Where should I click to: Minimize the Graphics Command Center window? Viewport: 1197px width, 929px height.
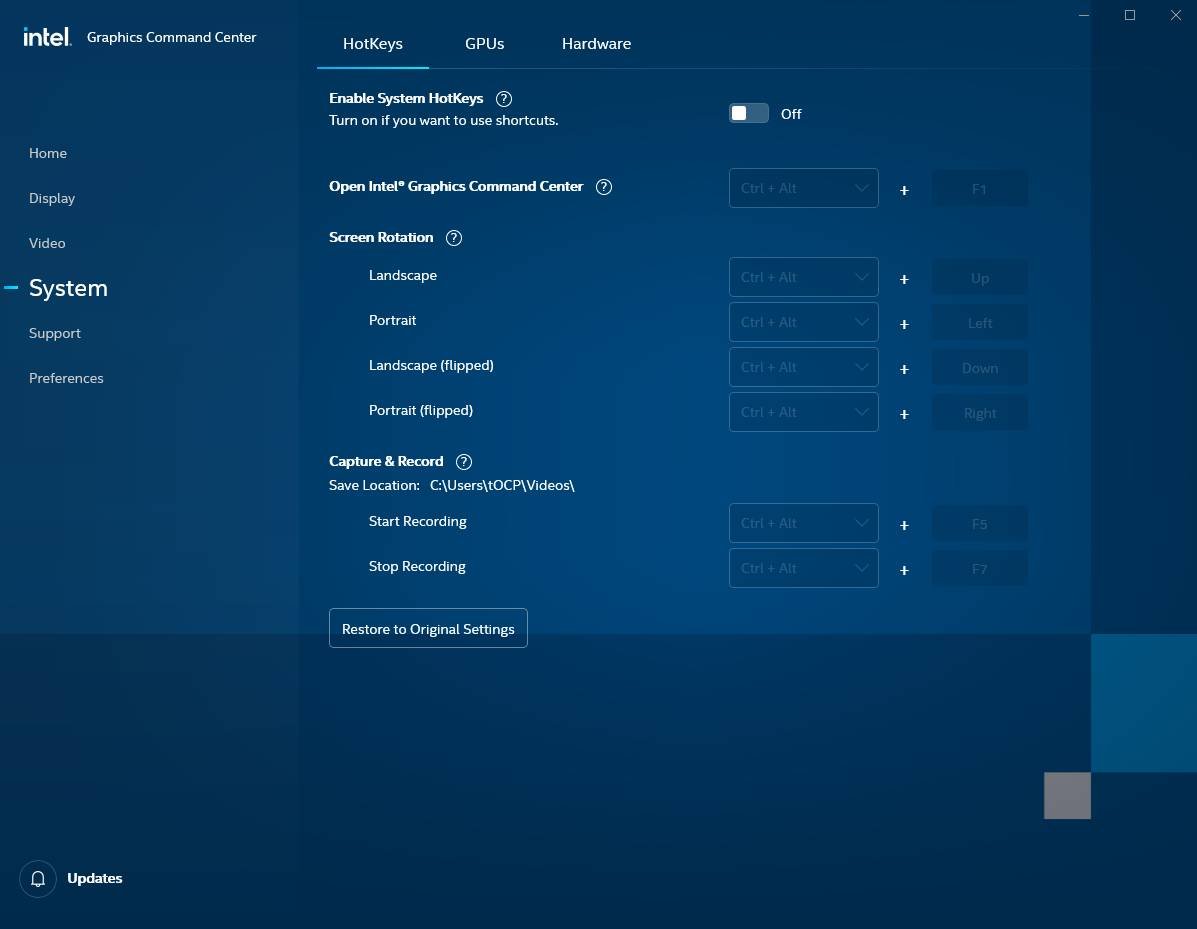[x=1084, y=15]
